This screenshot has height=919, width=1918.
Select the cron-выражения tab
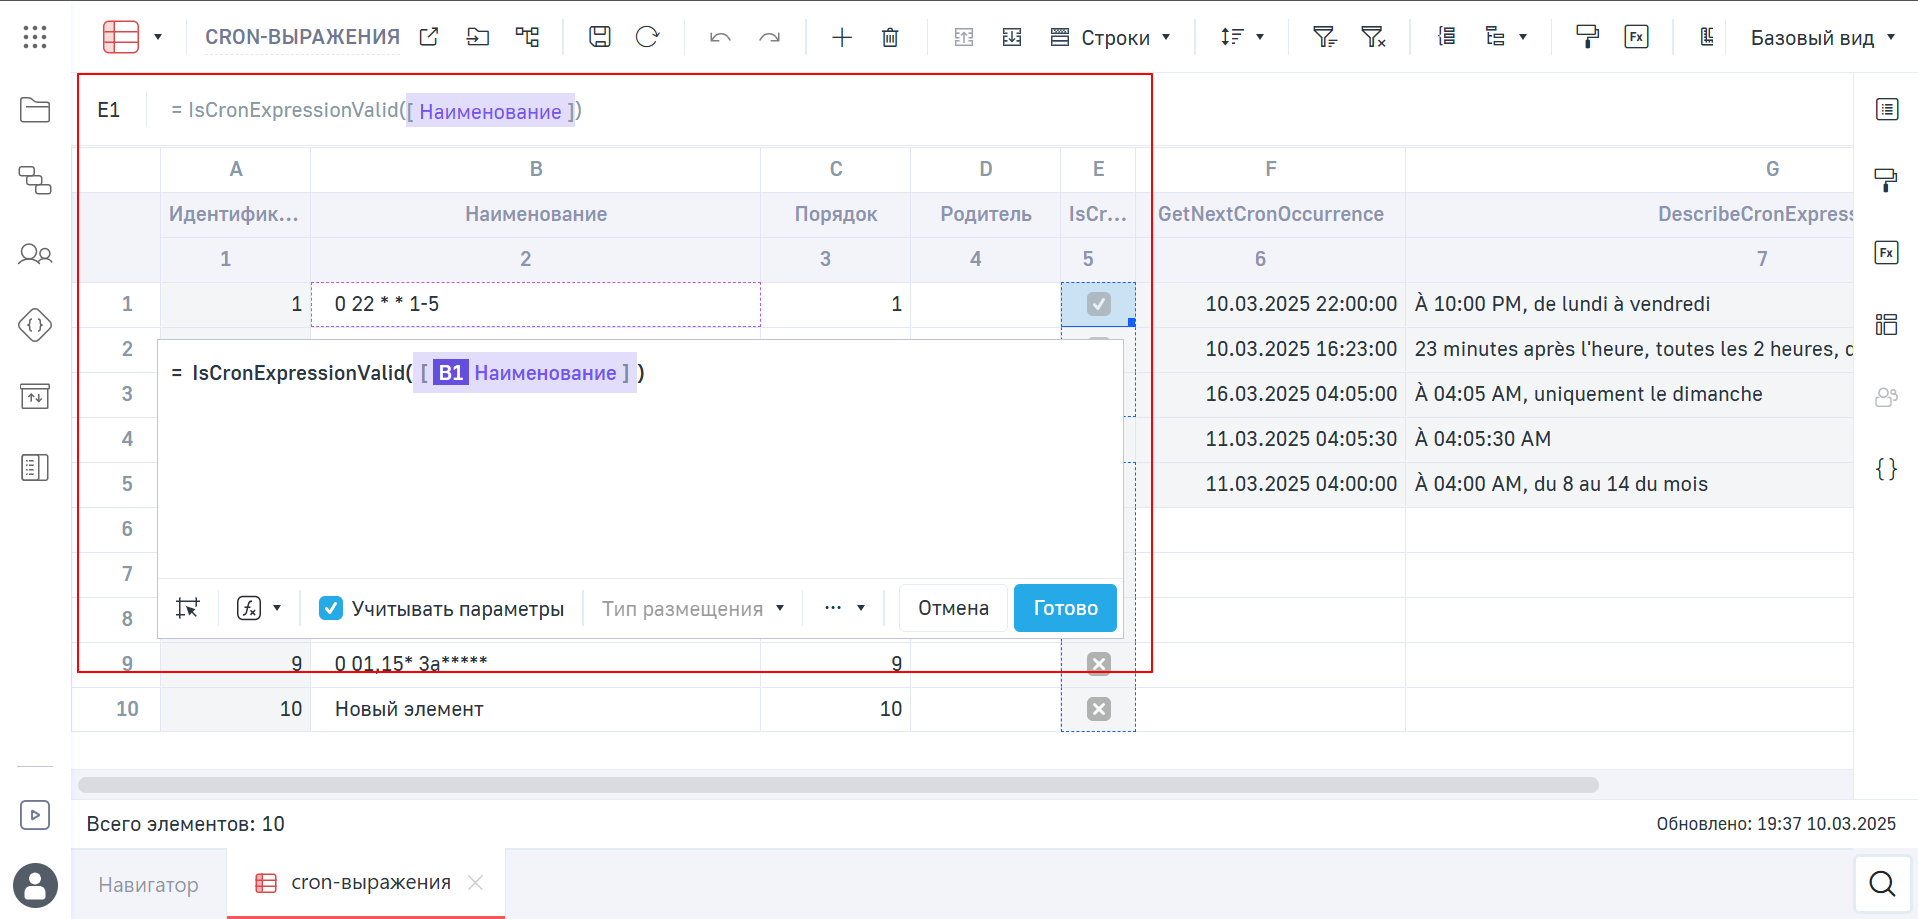370,882
